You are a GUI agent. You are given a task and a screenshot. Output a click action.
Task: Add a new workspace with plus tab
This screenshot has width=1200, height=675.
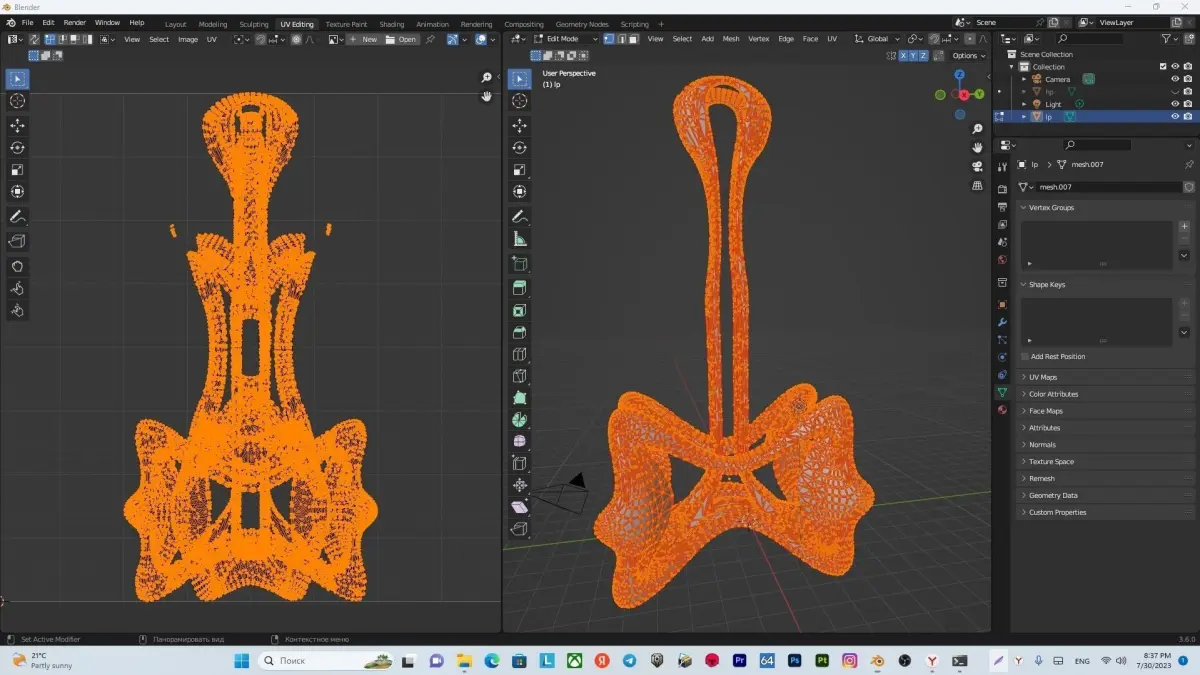click(x=661, y=24)
